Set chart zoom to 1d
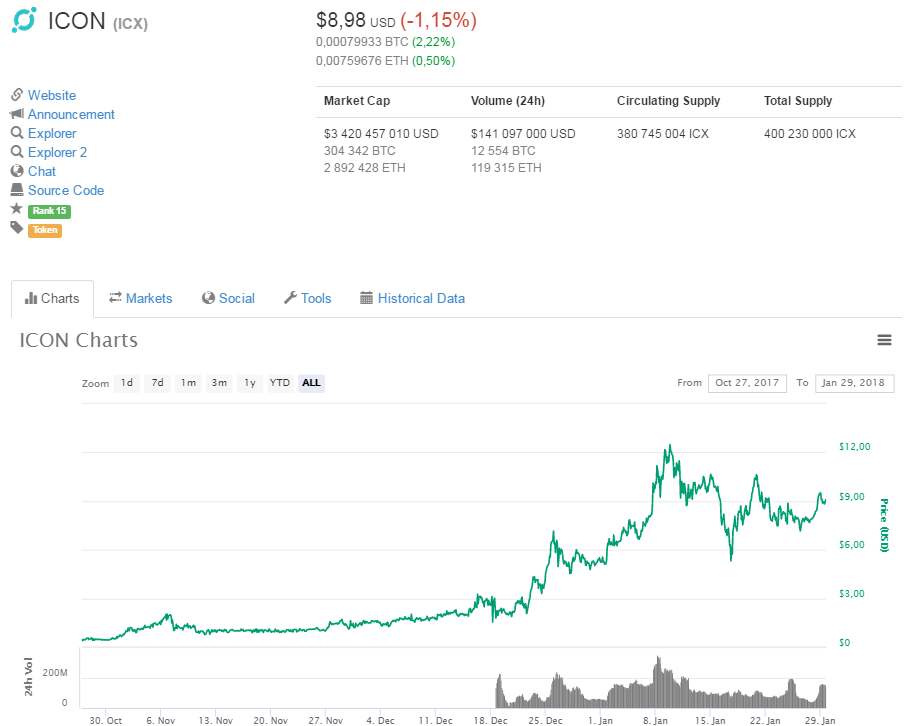Viewport: 905px width, 726px height. (x=127, y=383)
